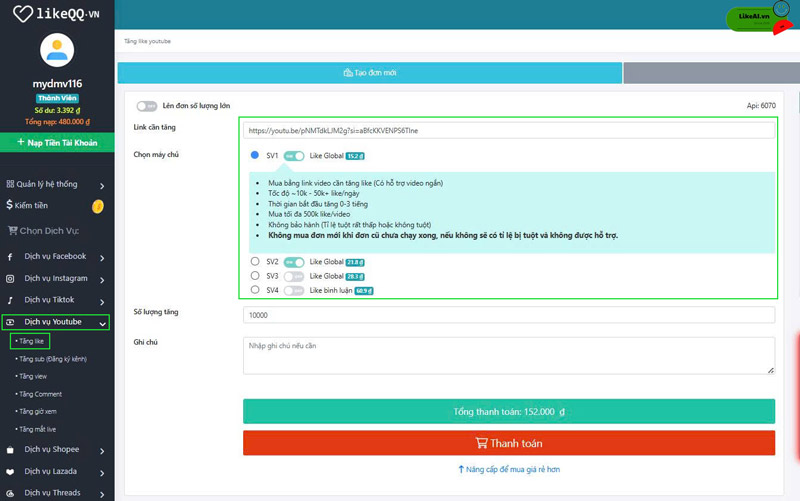This screenshot has width=800, height=501.
Task: Click the LikeAI.vn badge at top right
Action: point(757,18)
